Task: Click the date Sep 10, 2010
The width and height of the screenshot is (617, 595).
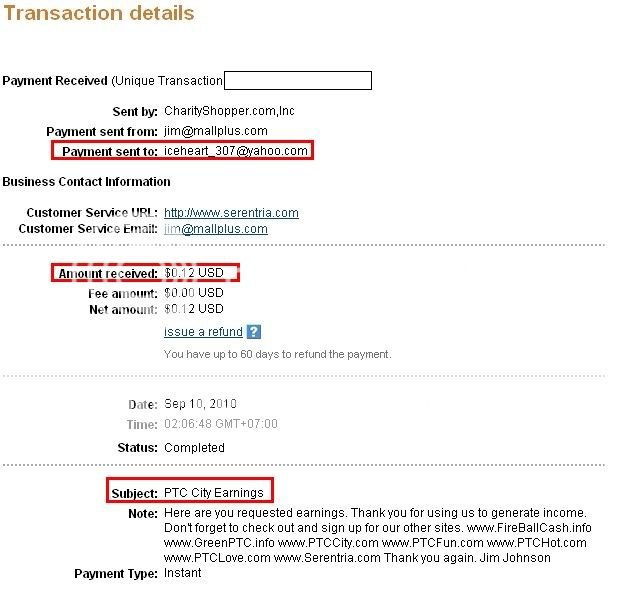Action: [202, 404]
